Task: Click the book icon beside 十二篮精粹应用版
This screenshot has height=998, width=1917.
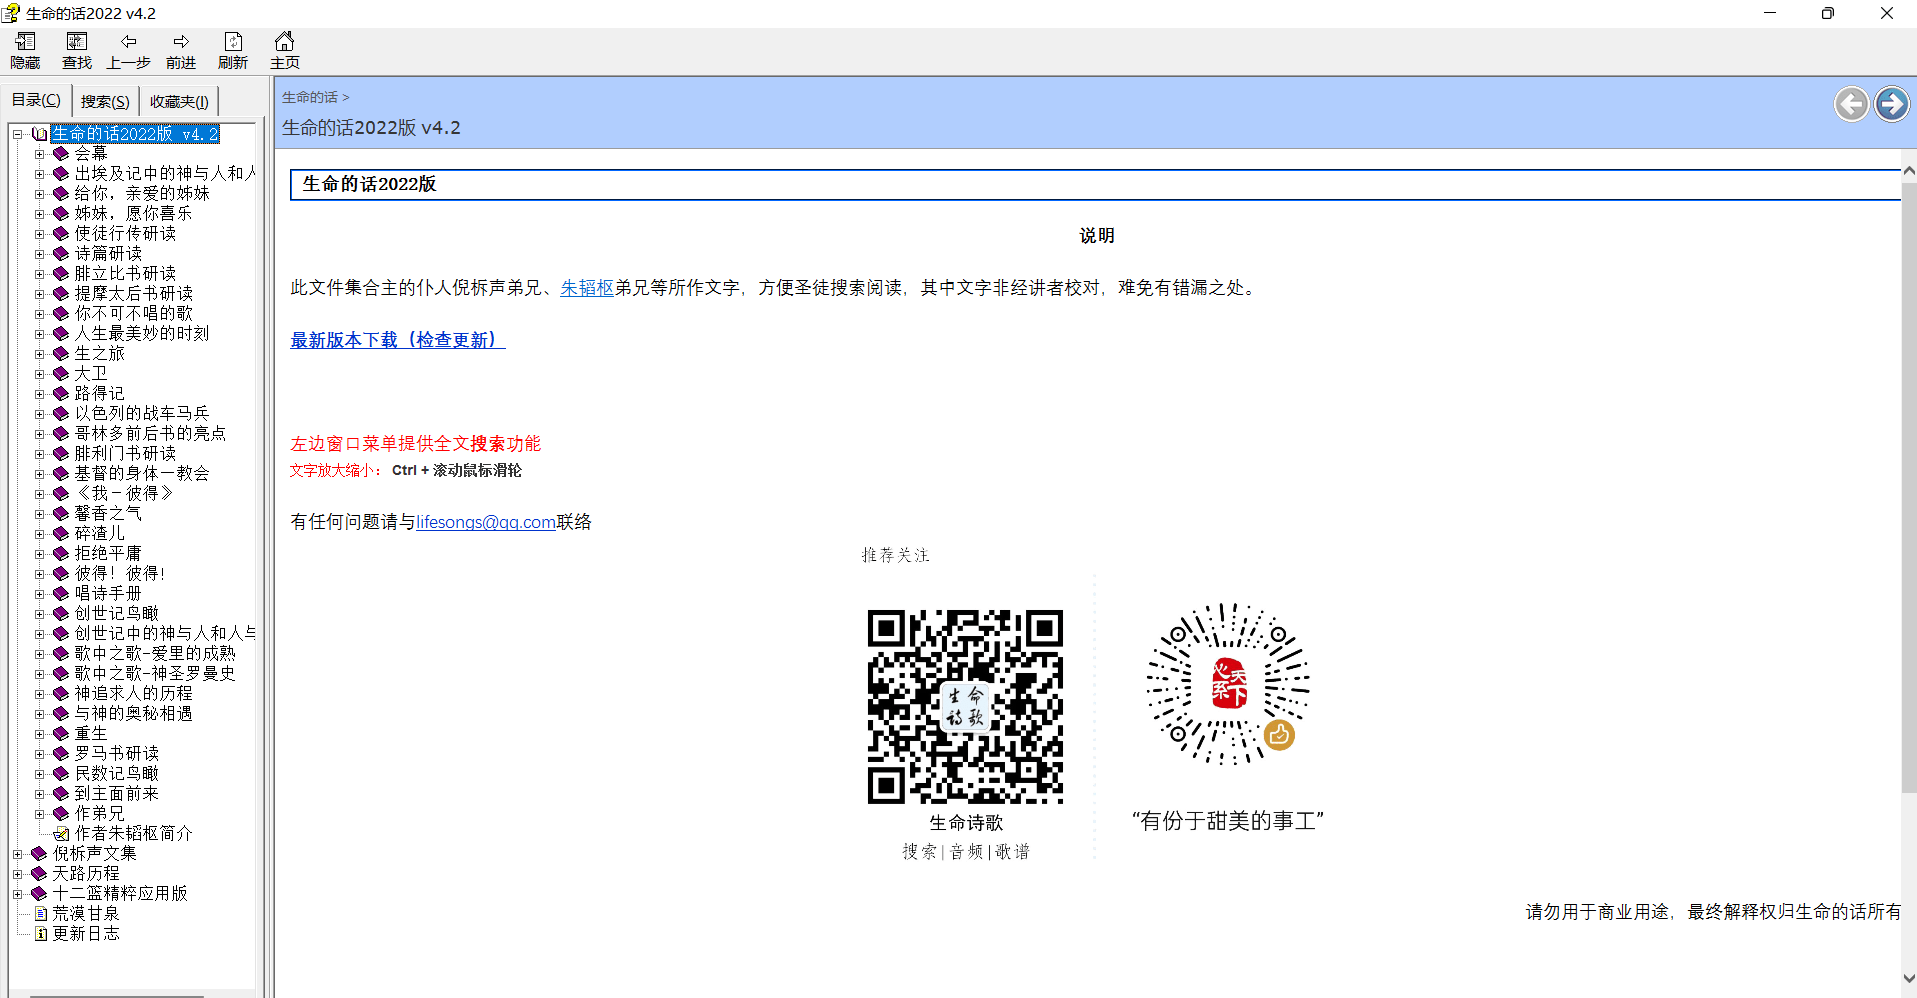Action: click(x=39, y=893)
